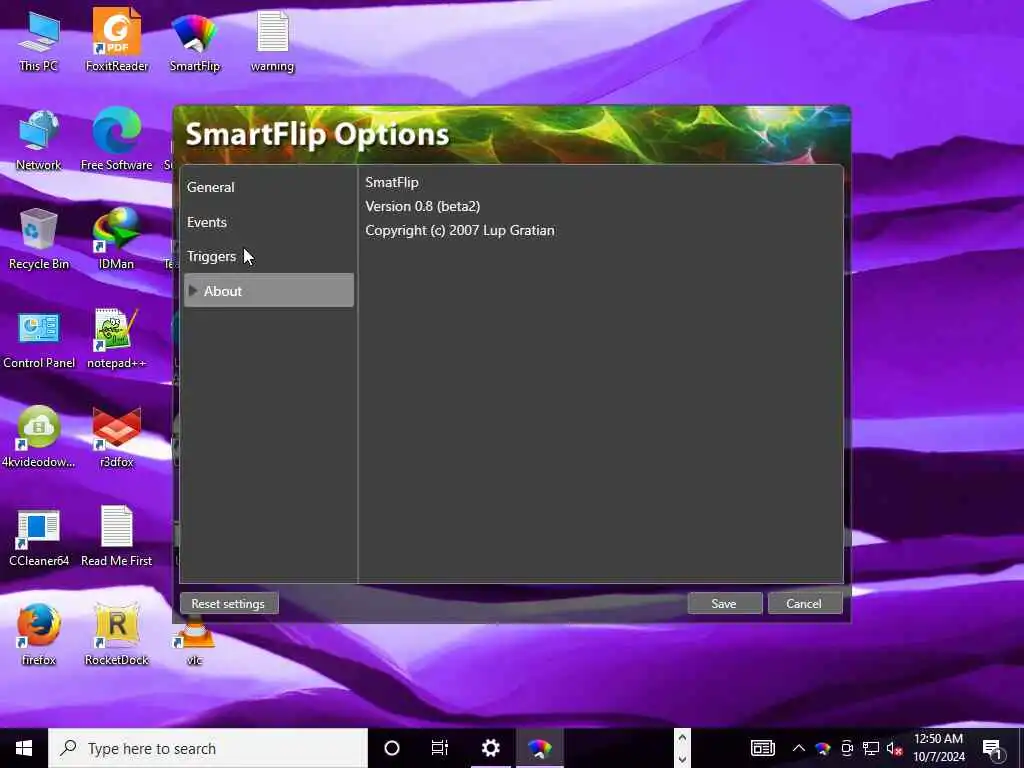This screenshot has width=1024, height=768.
Task: Open the network tray icon
Action: tap(871, 748)
